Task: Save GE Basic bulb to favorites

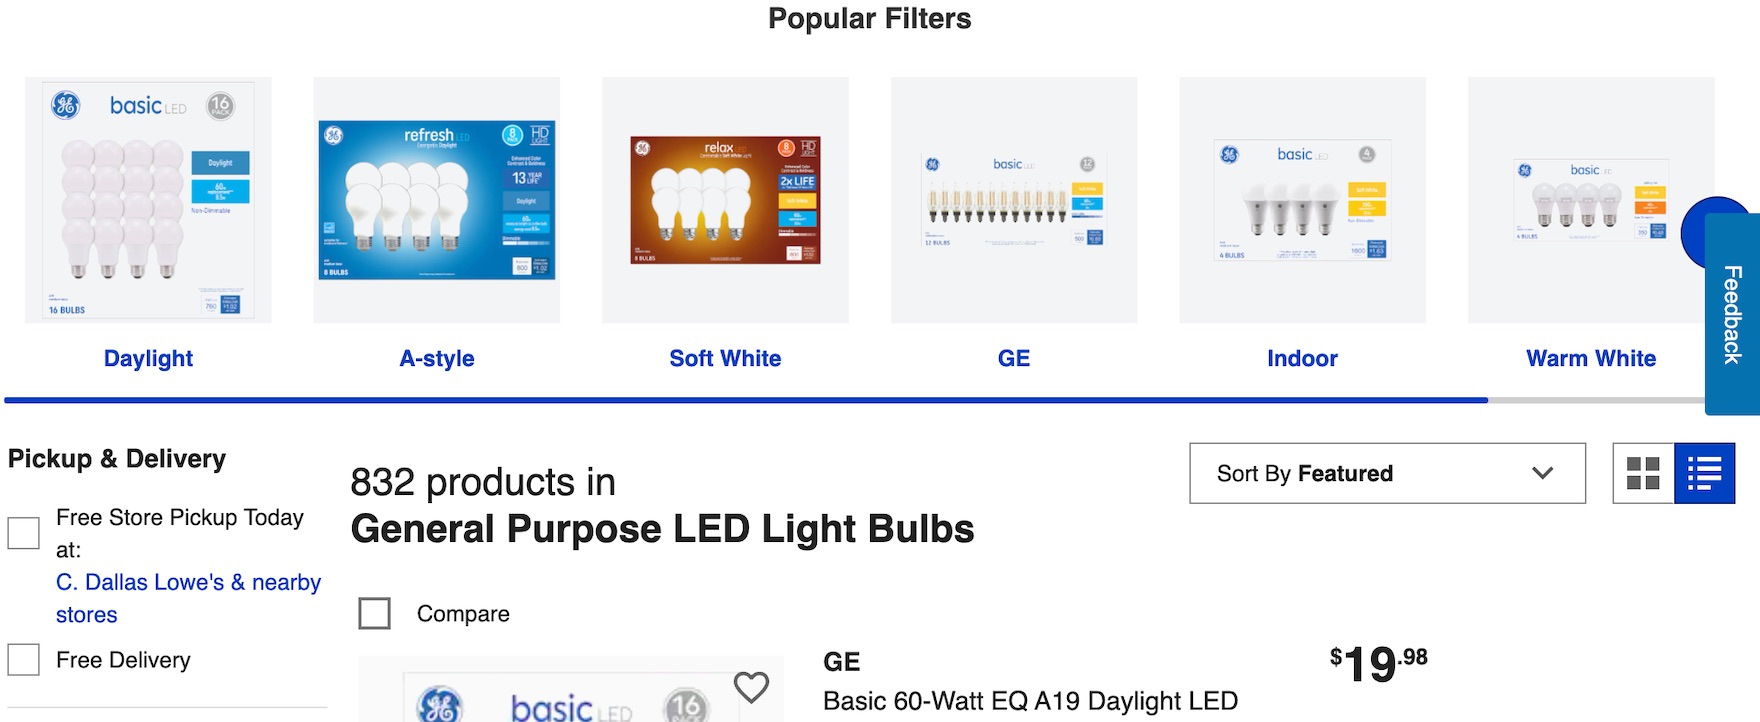Action: (751, 687)
